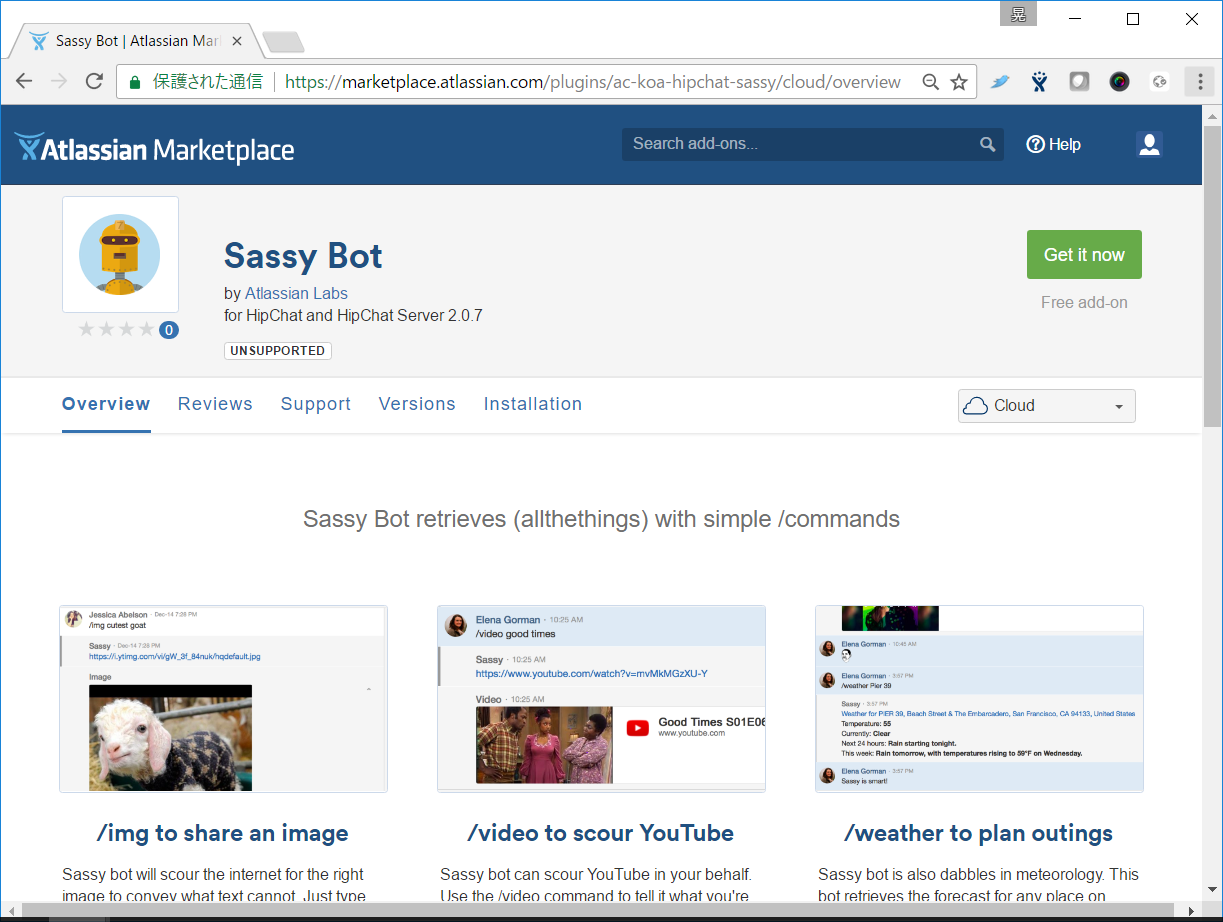This screenshot has width=1223, height=922.
Task: Expand the Cloud hosting dropdown
Action: (1047, 406)
